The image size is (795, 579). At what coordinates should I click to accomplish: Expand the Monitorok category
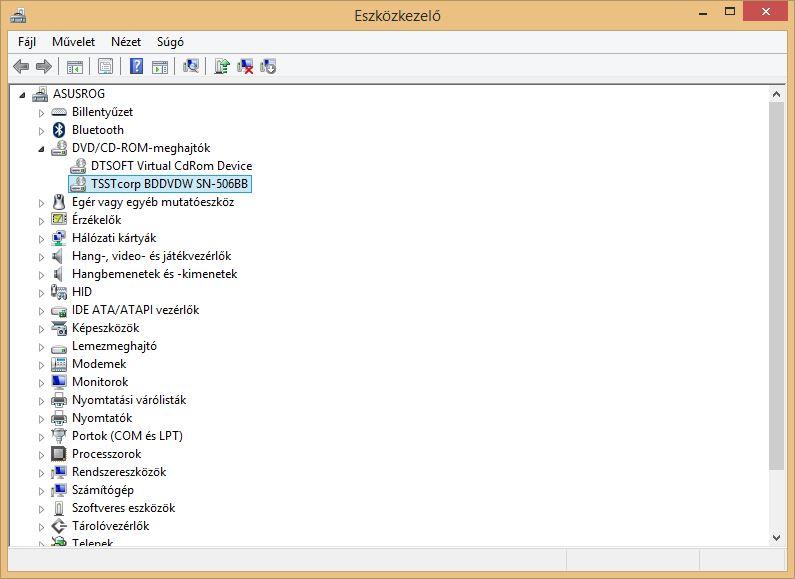click(42, 383)
